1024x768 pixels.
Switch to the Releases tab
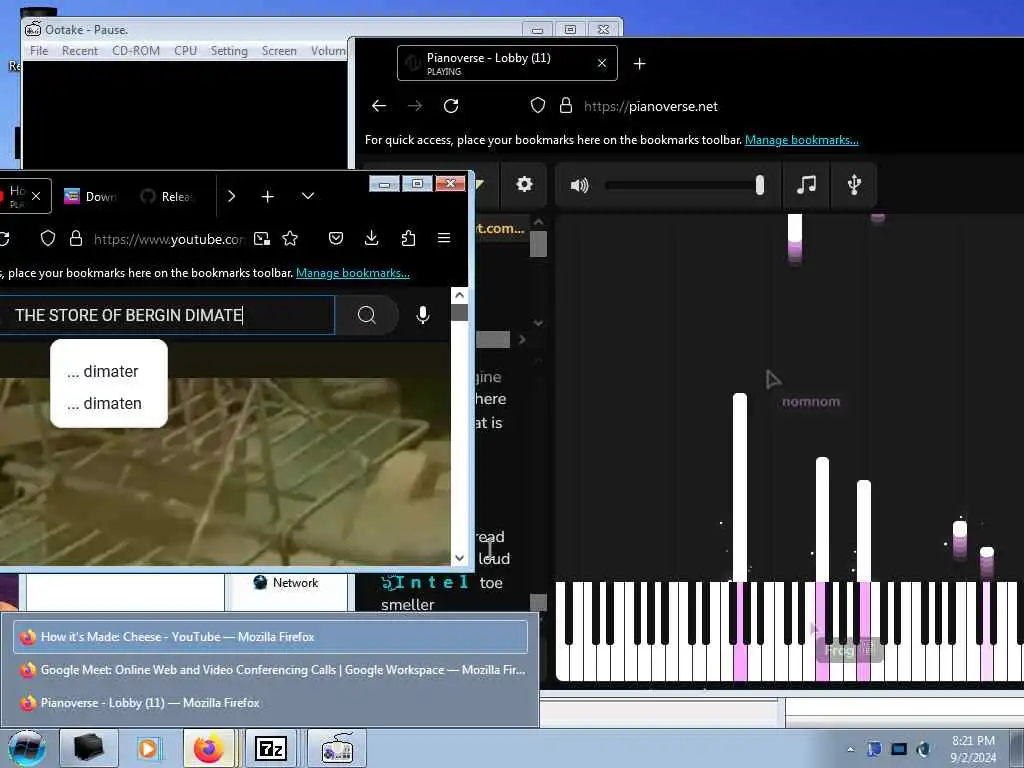pyautogui.click(x=168, y=197)
